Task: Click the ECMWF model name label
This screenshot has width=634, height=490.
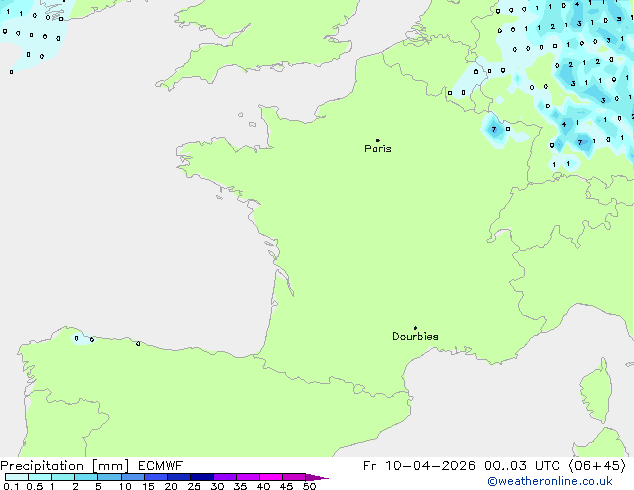Action: [161, 466]
